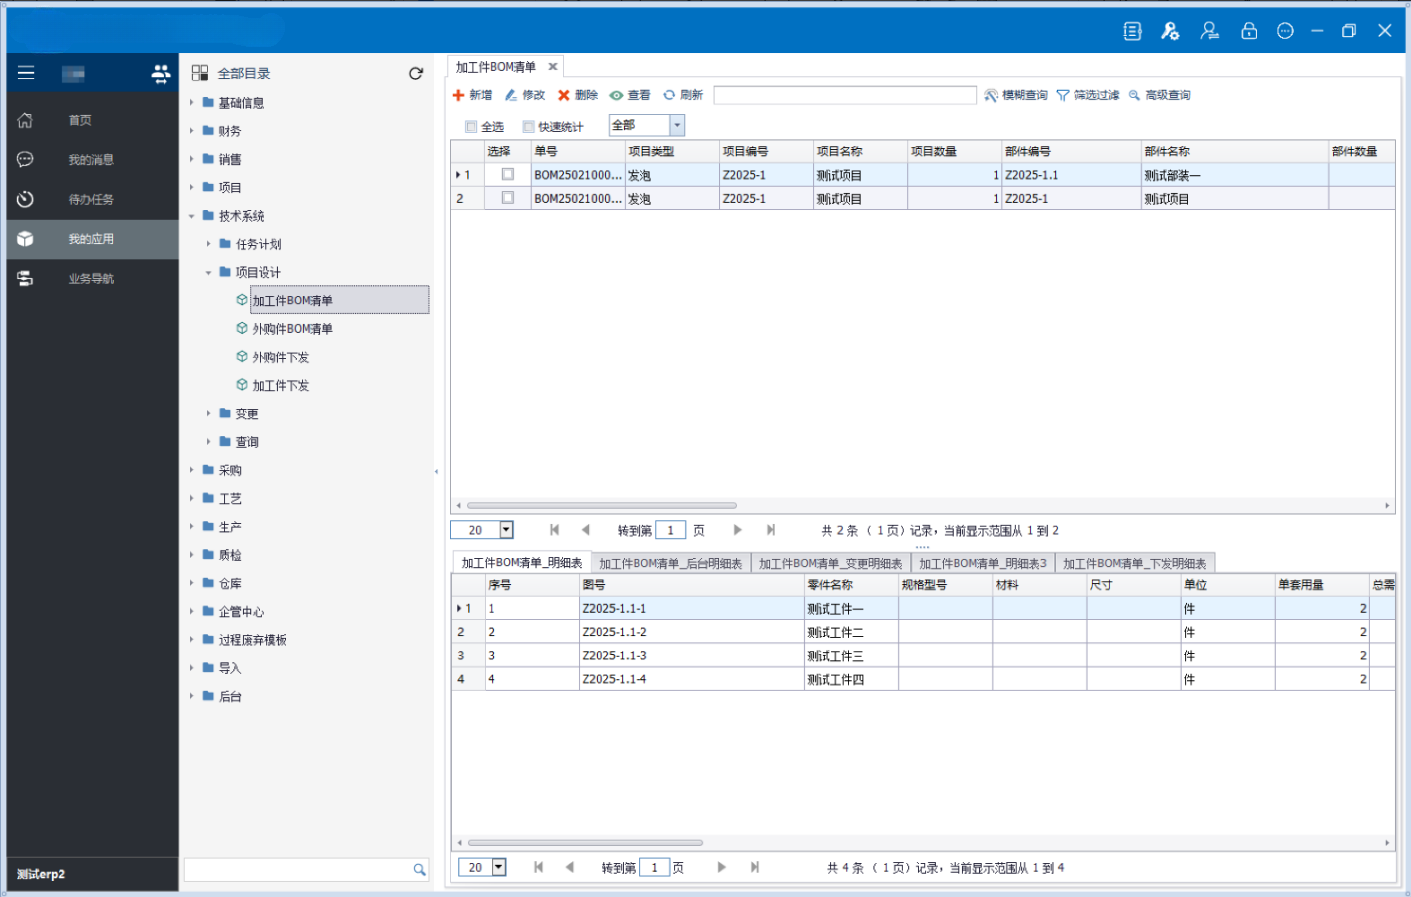
Task: Check the select box for Z2025-1.1 row
Action: (508, 174)
